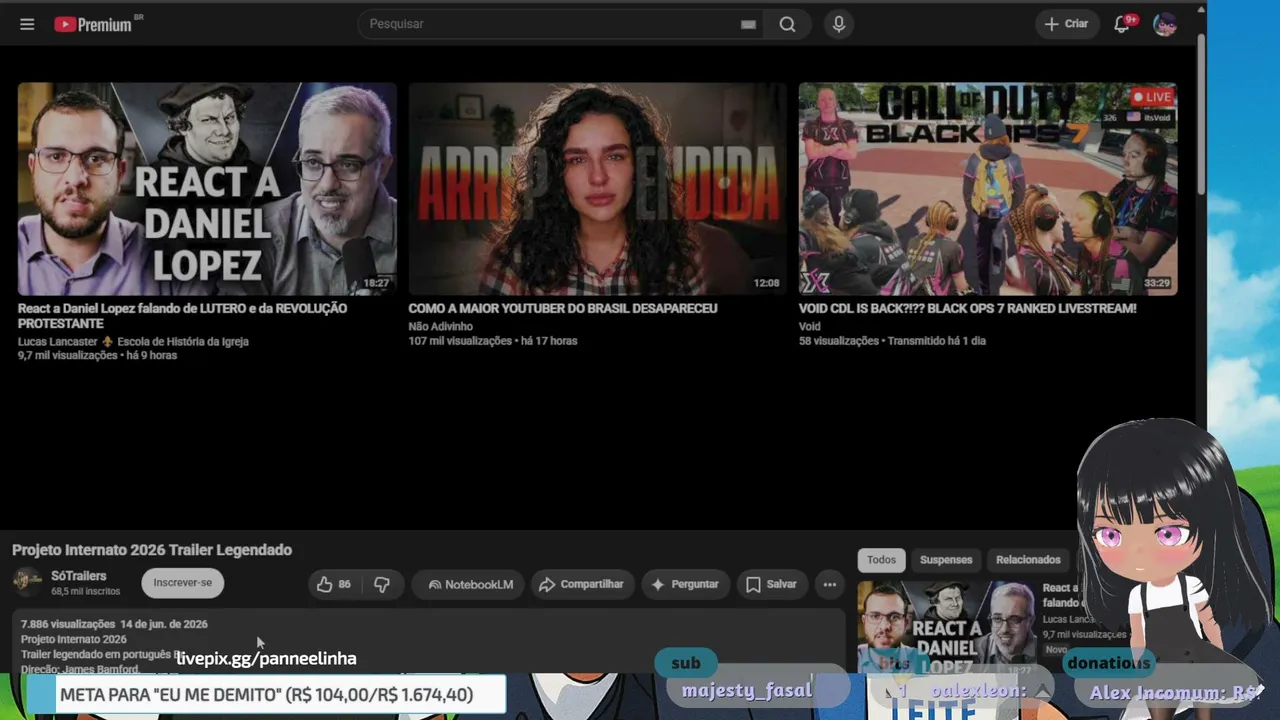The width and height of the screenshot is (1280, 720).
Task: Open the Criar create menu
Action: click(x=1066, y=24)
